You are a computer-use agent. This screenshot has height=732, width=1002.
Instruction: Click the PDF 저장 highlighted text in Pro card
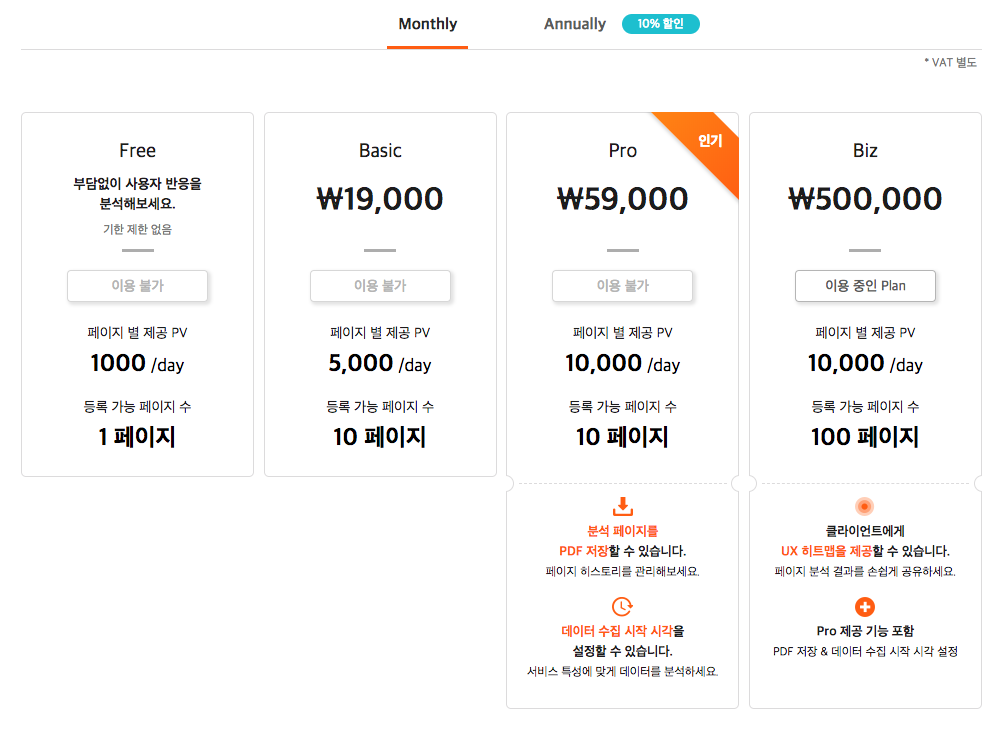pyautogui.click(x=583, y=551)
